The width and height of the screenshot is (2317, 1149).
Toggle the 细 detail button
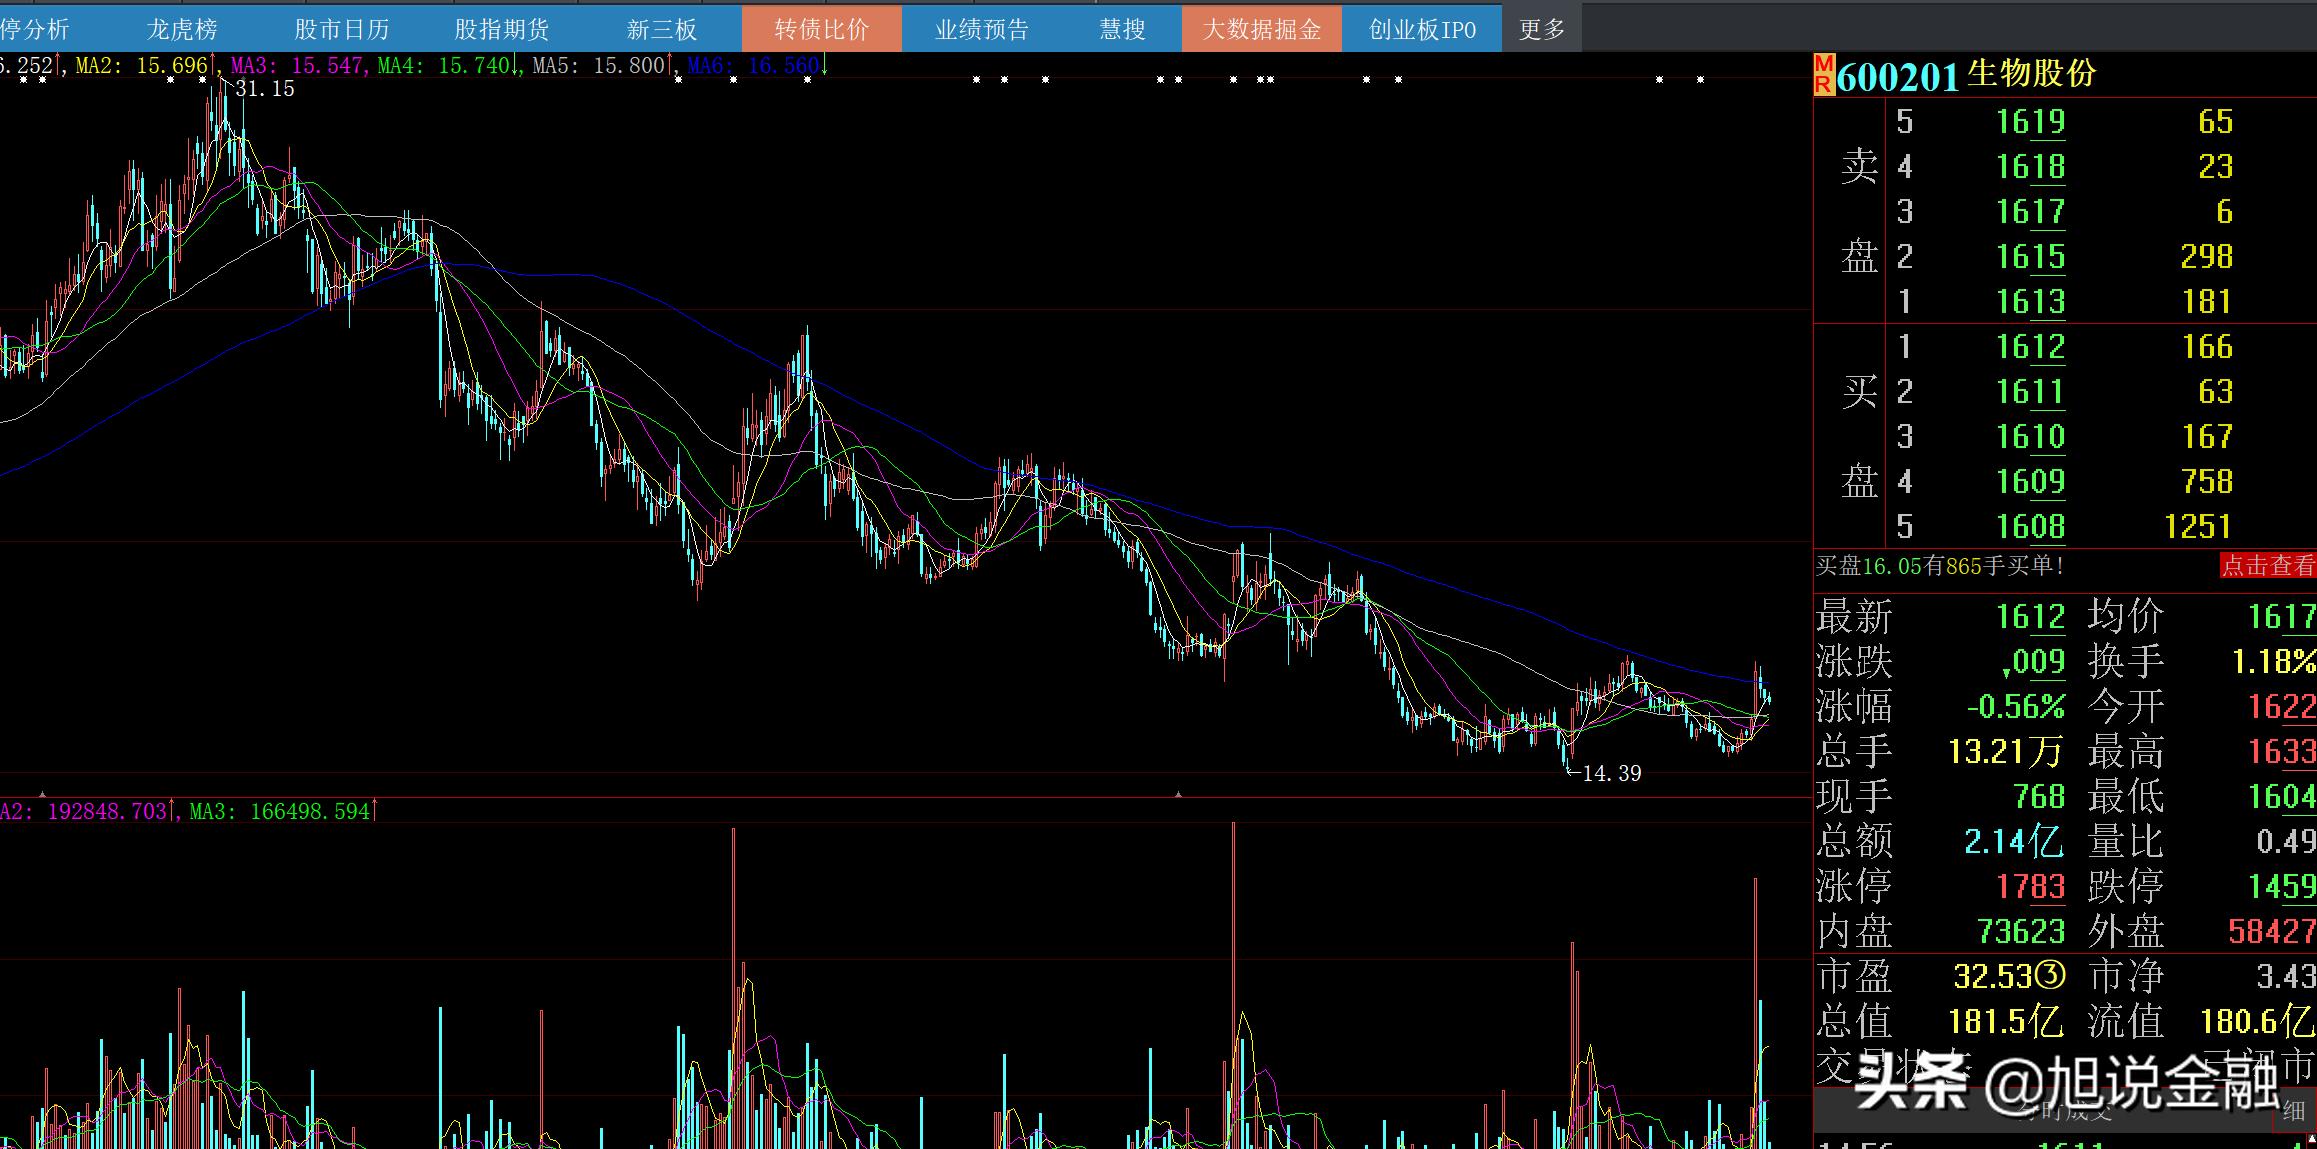pos(2293,1109)
